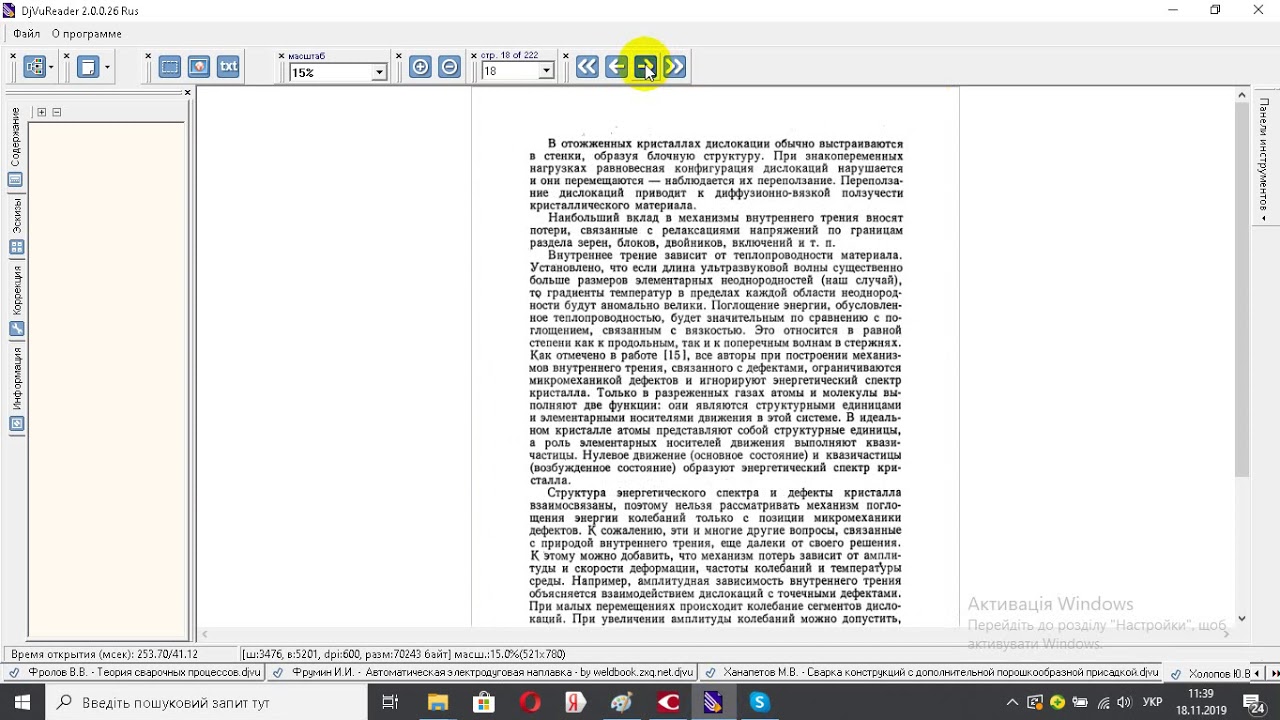Click the page layout mode icon
The height and width of the screenshot is (720, 1280).
[88, 67]
